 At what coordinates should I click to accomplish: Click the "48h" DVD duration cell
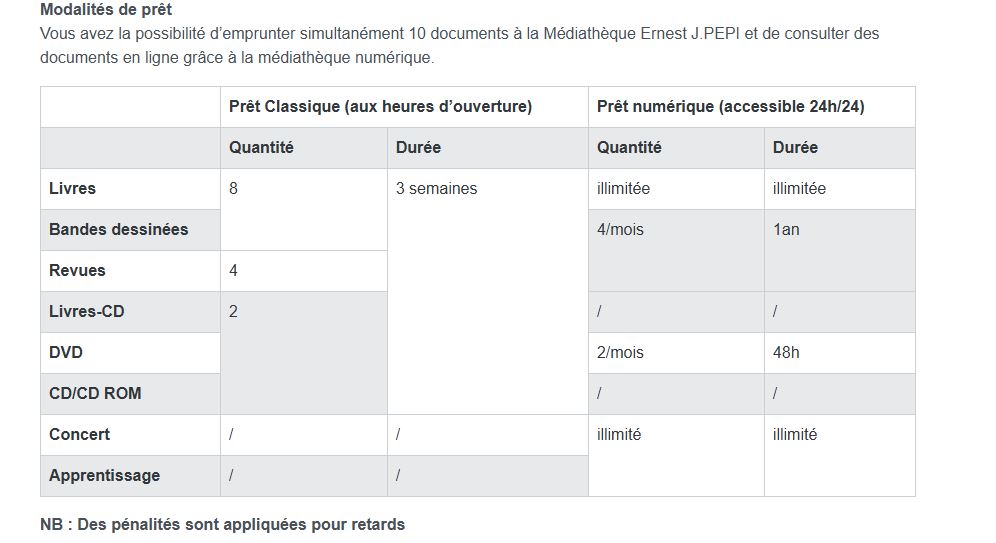(x=786, y=352)
